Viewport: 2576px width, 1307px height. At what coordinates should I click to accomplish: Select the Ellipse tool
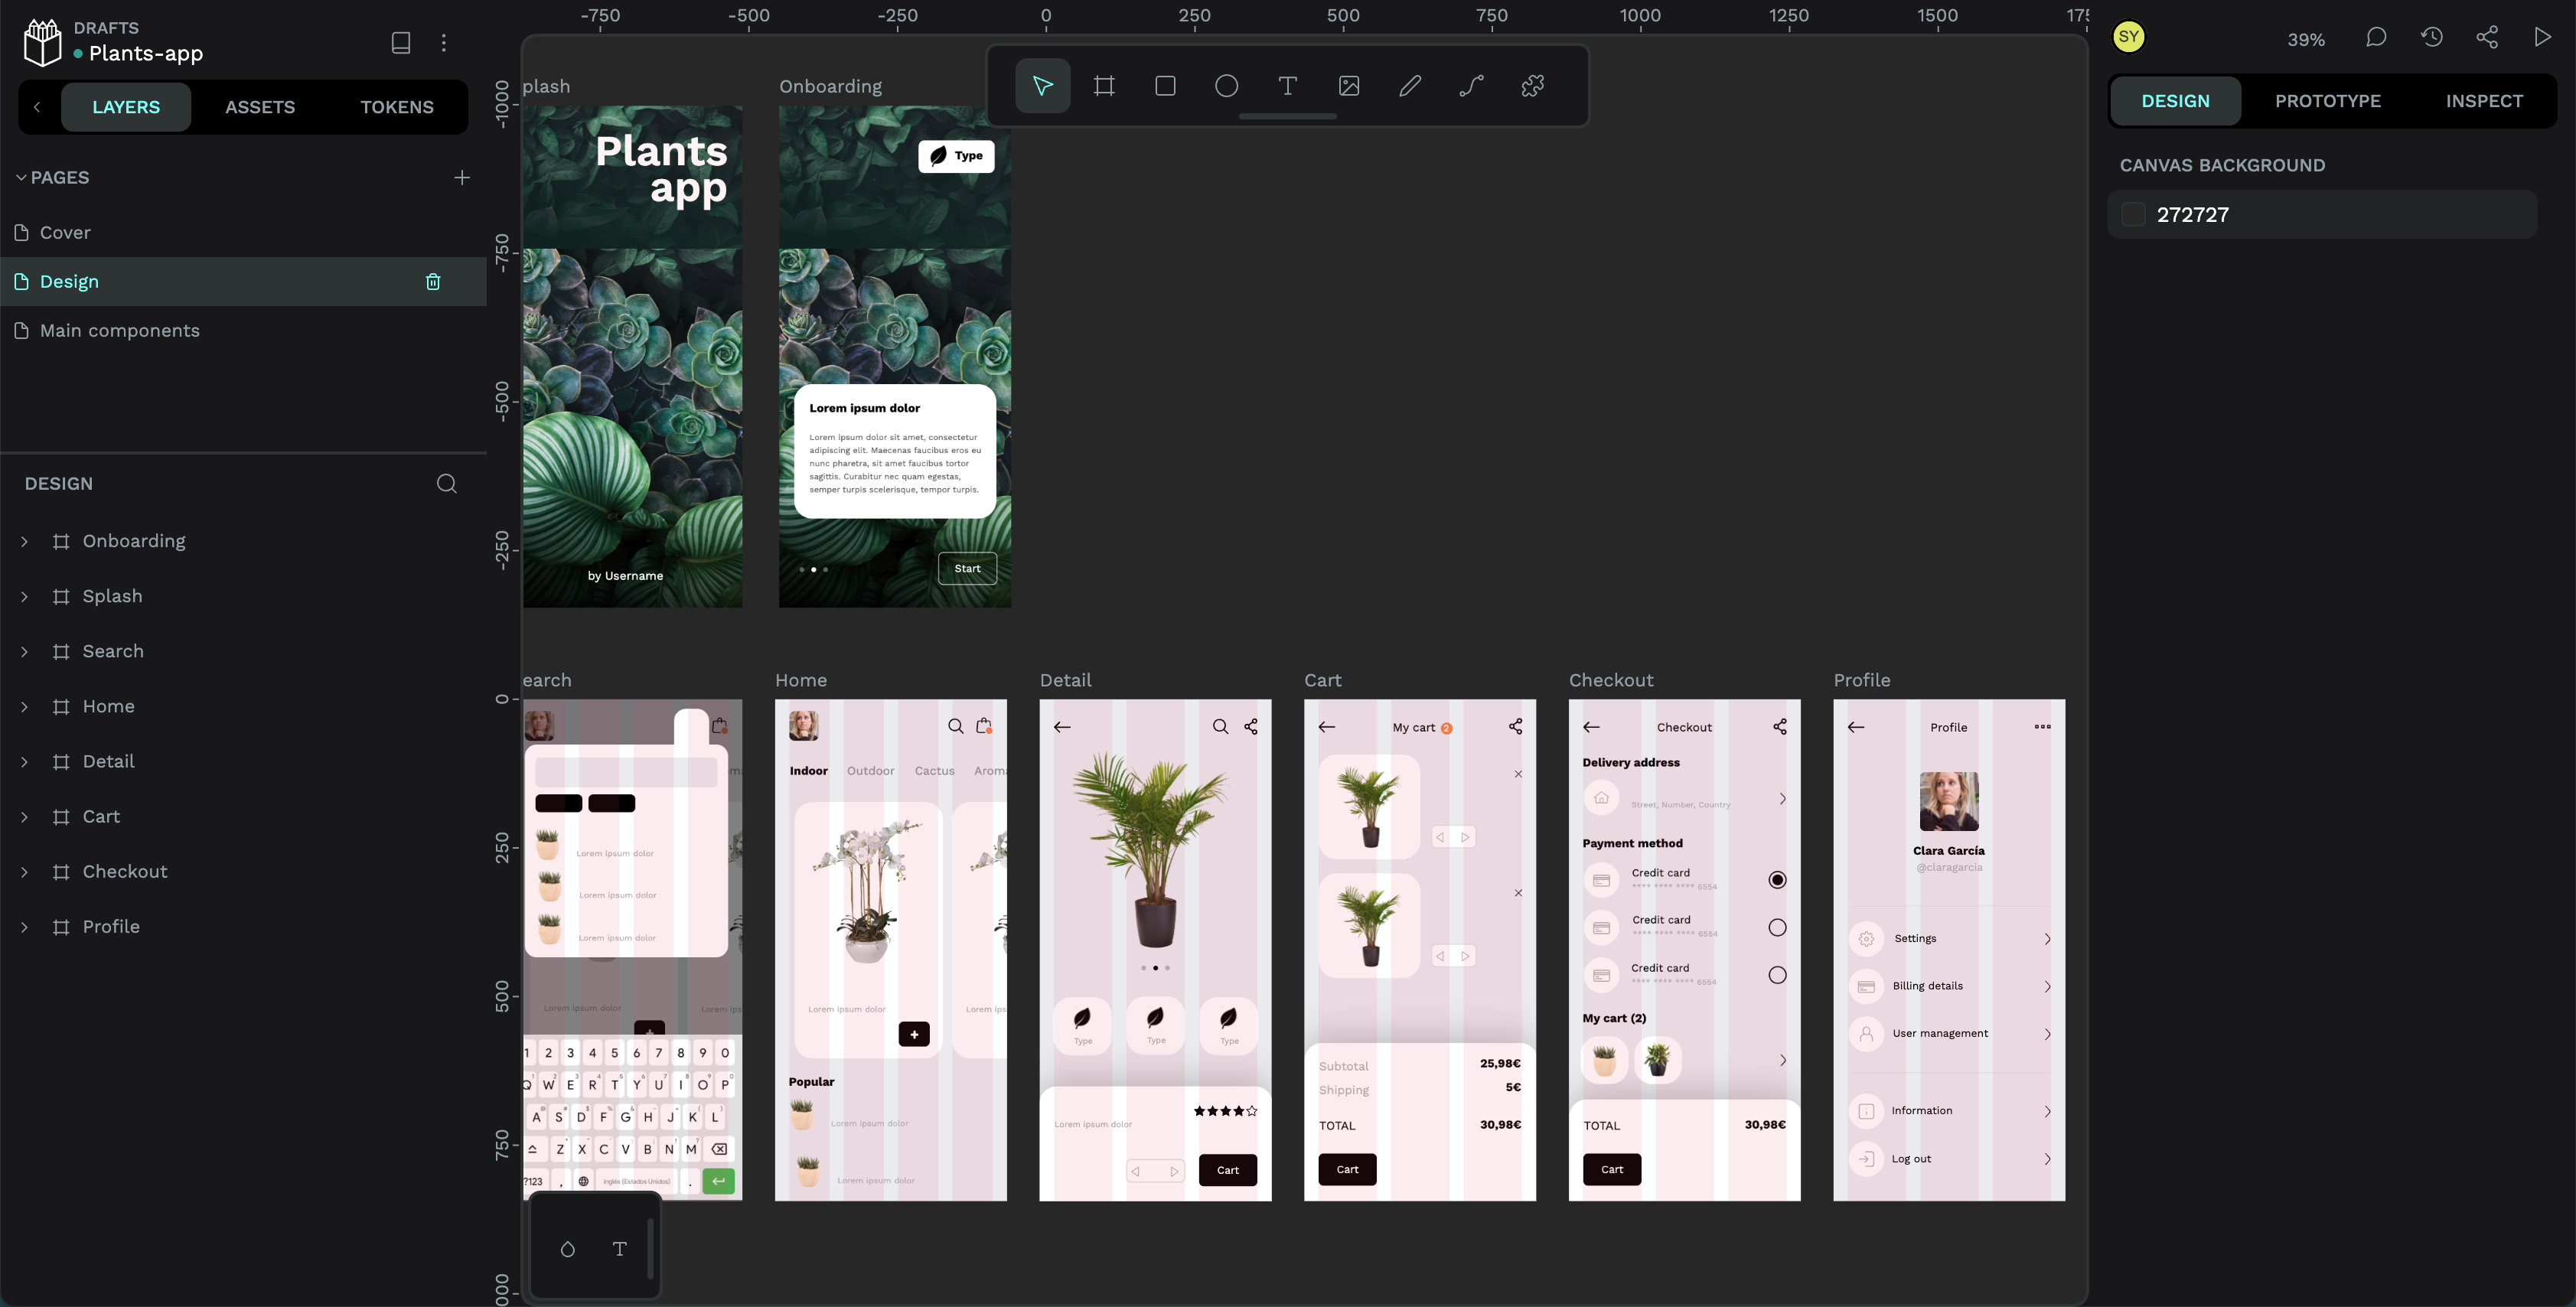1226,86
